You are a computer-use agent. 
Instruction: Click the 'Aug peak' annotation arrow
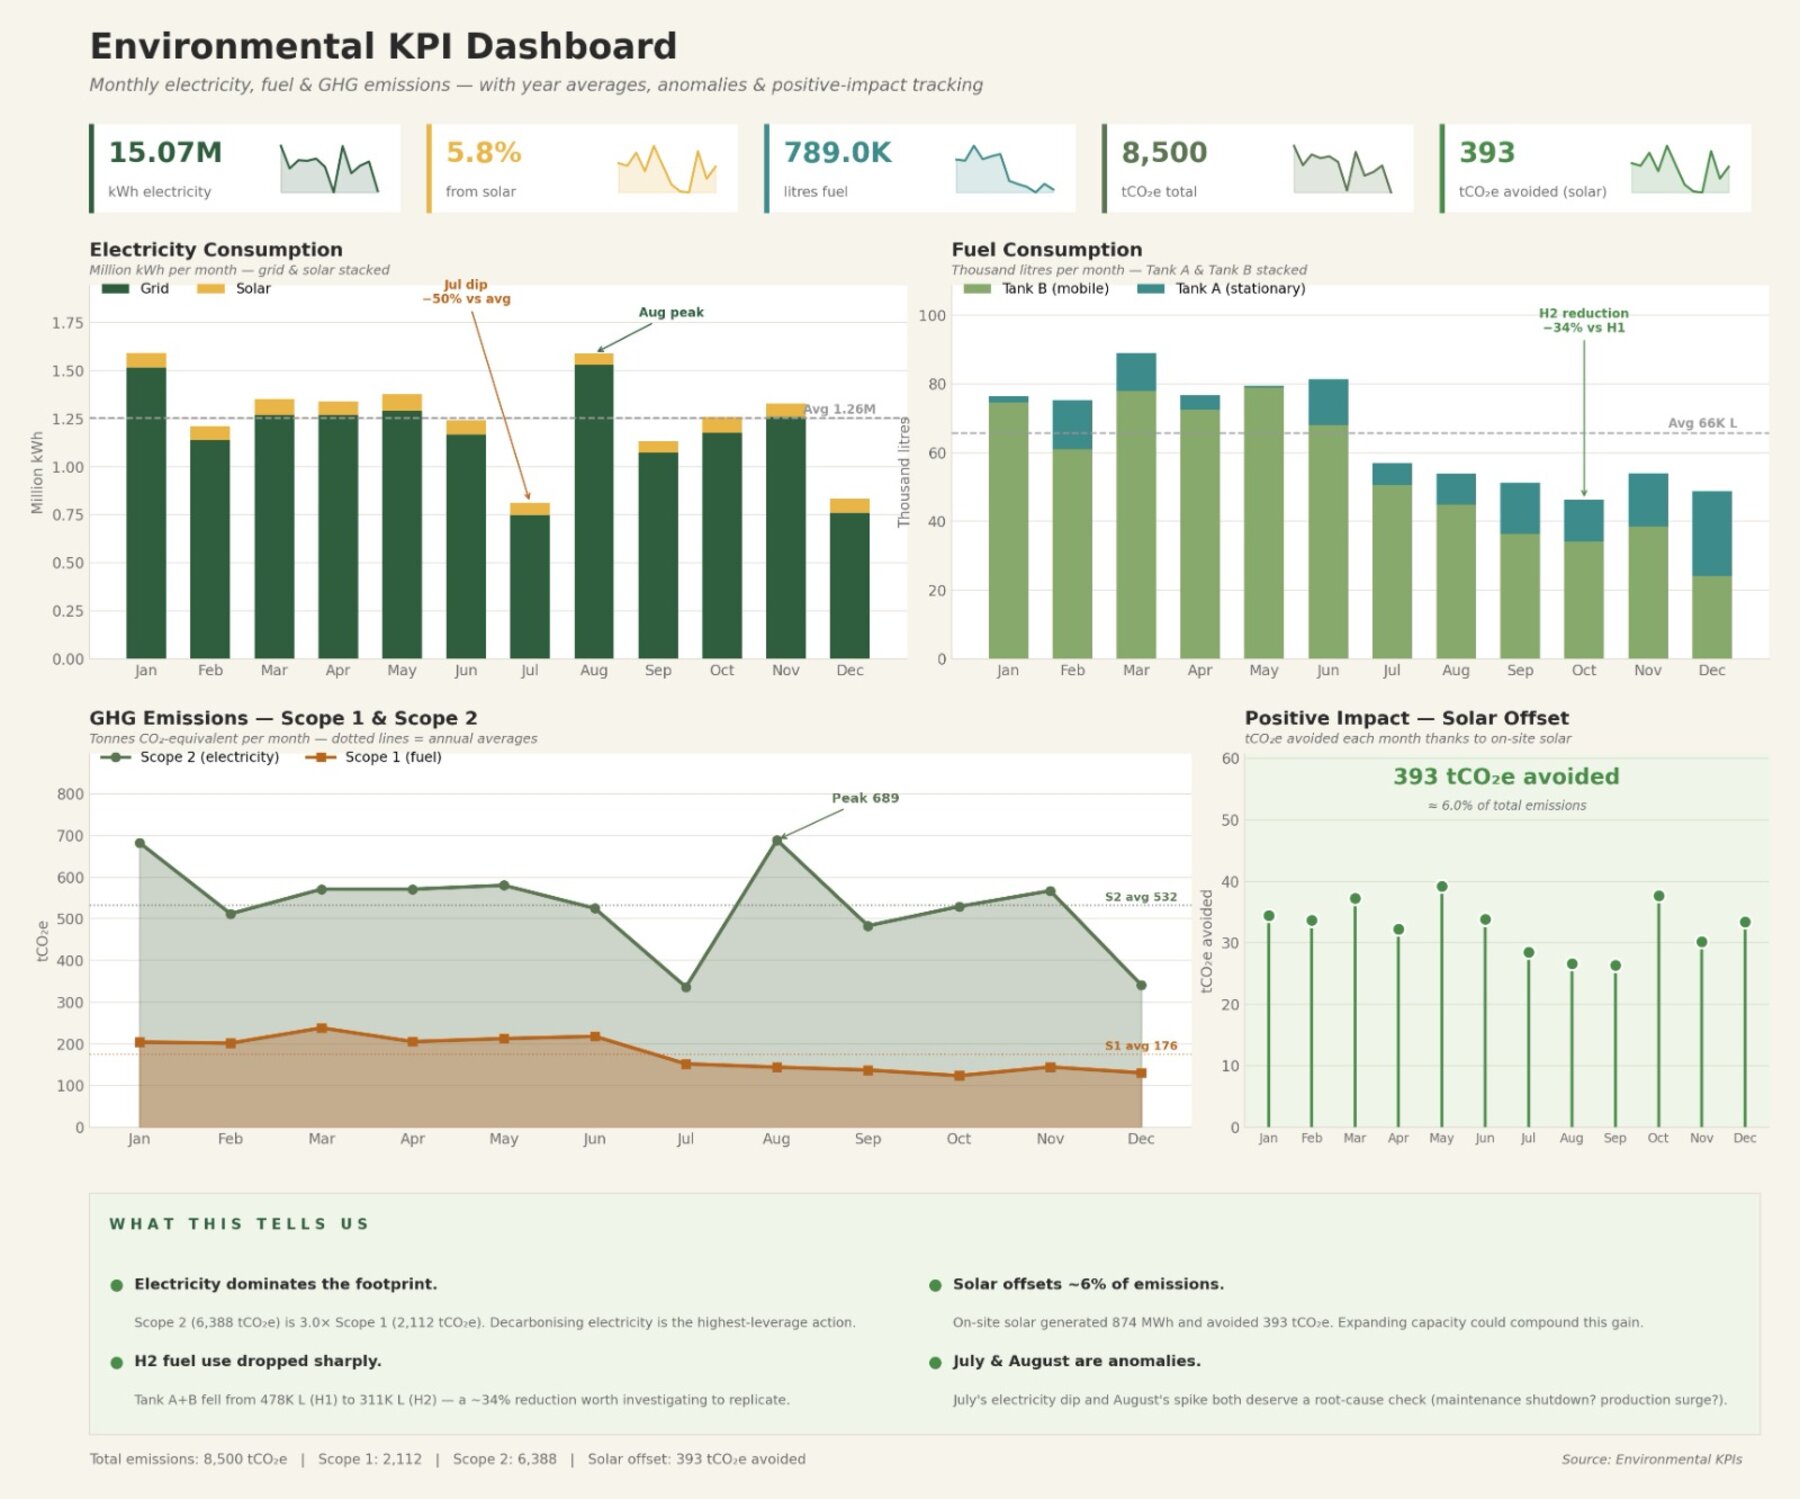[x=671, y=312]
